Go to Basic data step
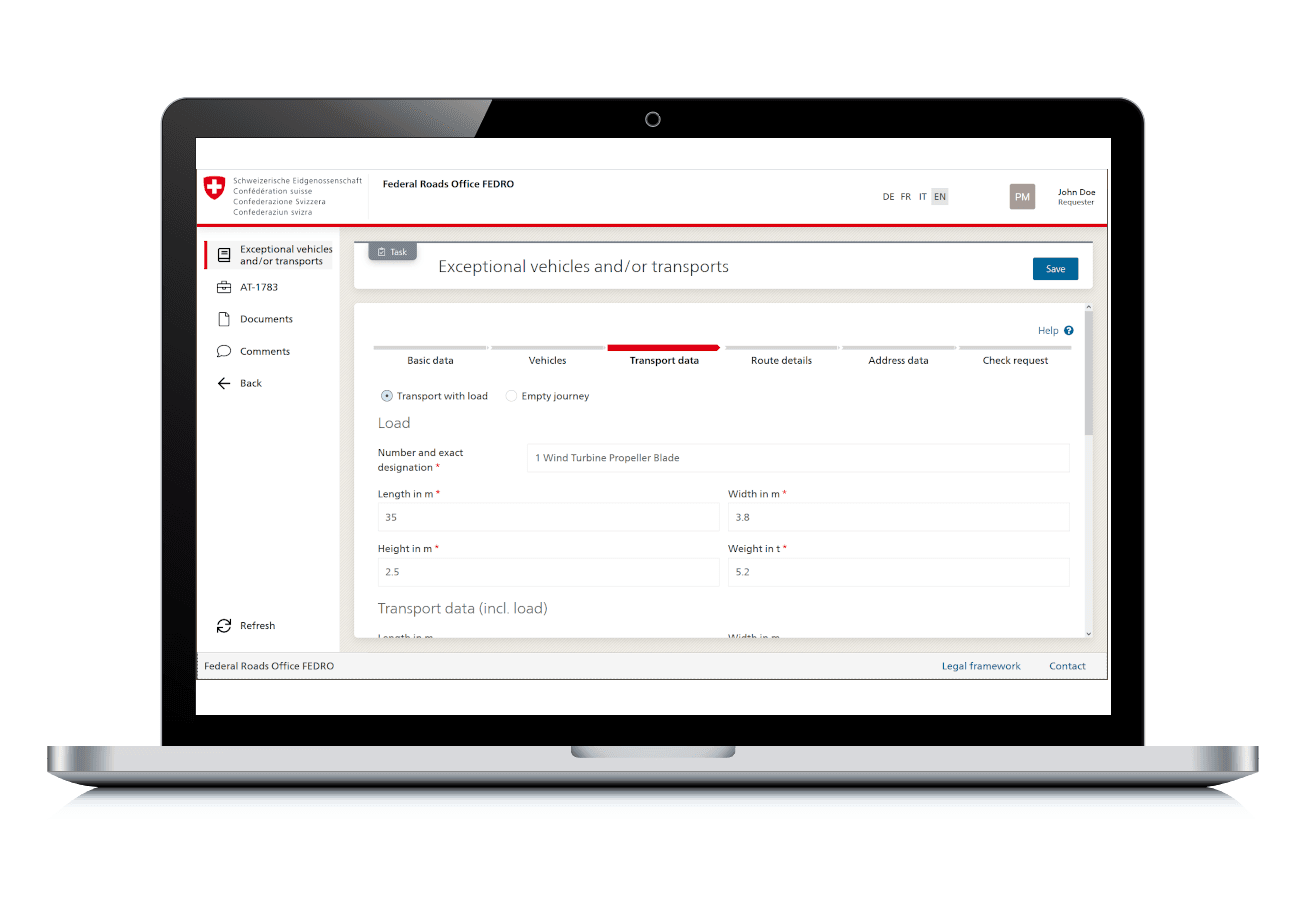Image resolution: width=1303 pixels, height=906 pixels. (x=430, y=360)
